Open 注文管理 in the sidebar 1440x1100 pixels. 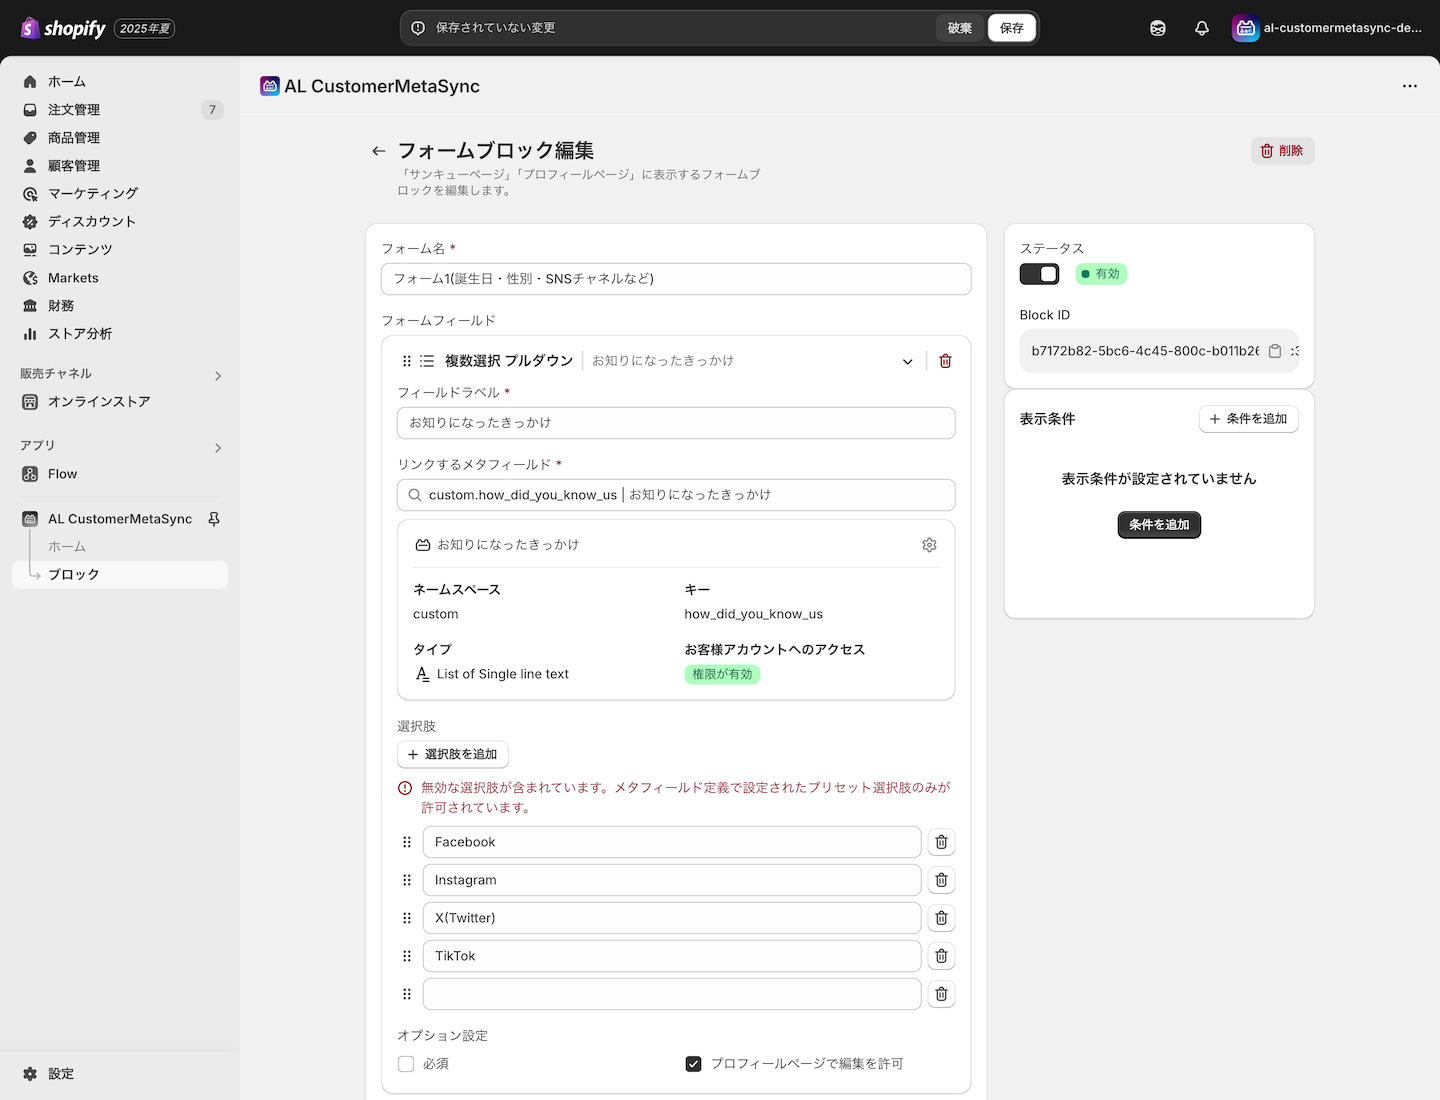120,110
